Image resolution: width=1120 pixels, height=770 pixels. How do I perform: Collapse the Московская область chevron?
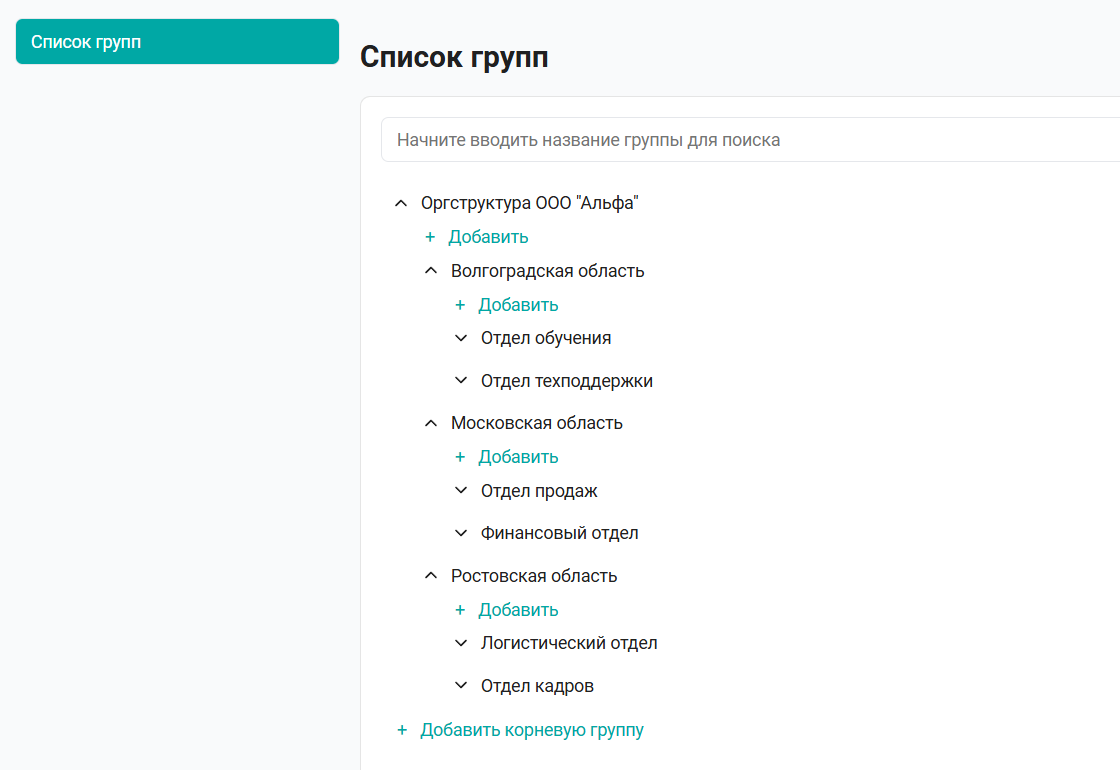pos(431,424)
